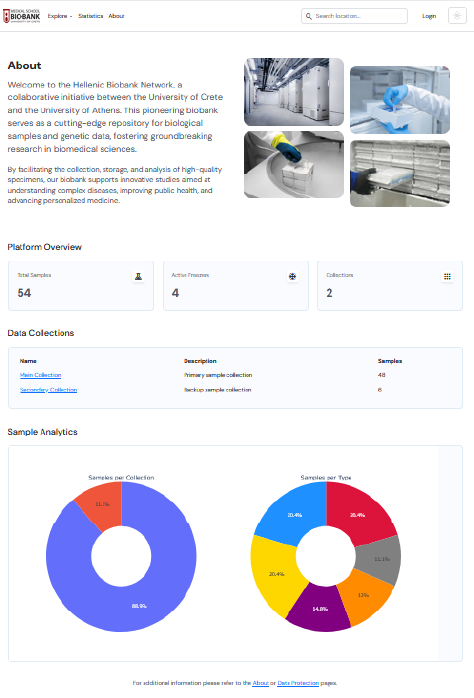
Task: Click the photo of stacked frozen boxes
Action: click(x=400, y=174)
